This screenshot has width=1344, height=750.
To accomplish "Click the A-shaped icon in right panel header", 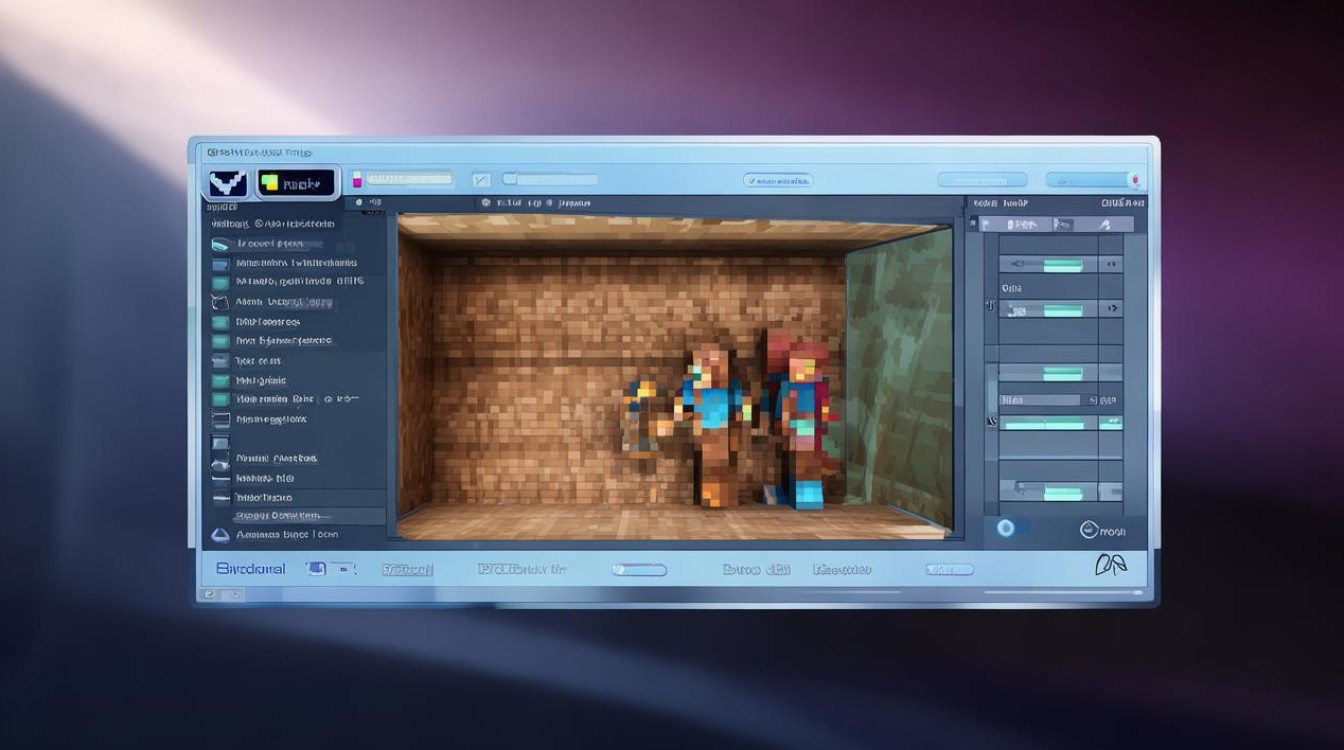I will 1106,225.
